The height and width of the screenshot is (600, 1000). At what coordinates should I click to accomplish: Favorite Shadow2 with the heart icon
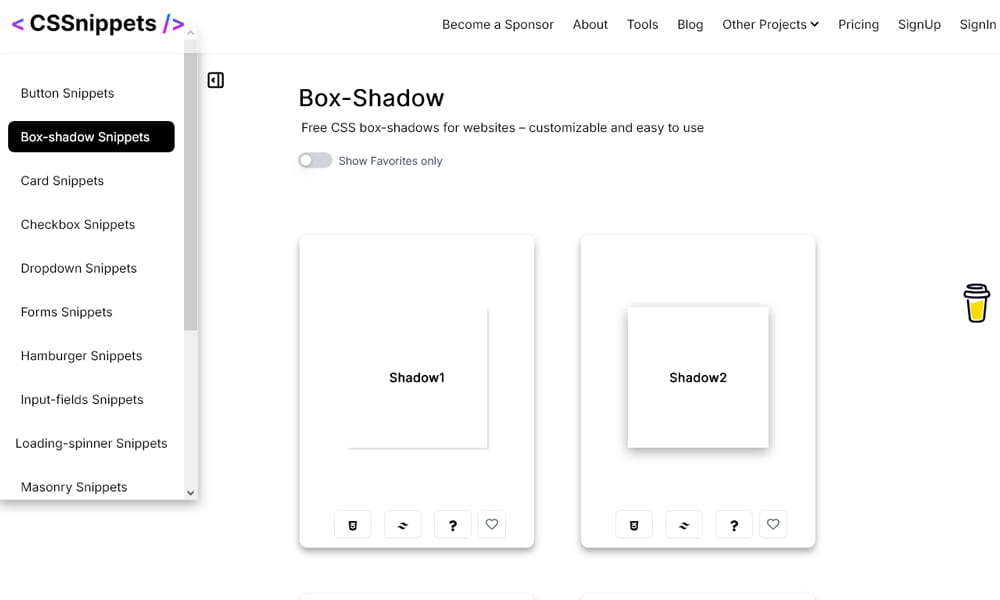[x=772, y=523]
